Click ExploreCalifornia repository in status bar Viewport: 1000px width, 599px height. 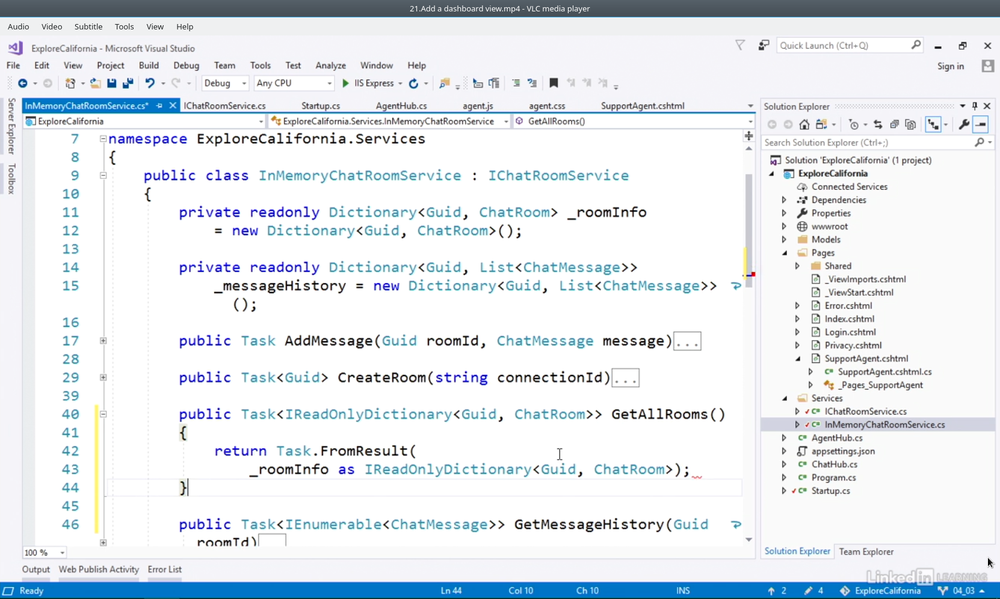pyautogui.click(x=880, y=591)
